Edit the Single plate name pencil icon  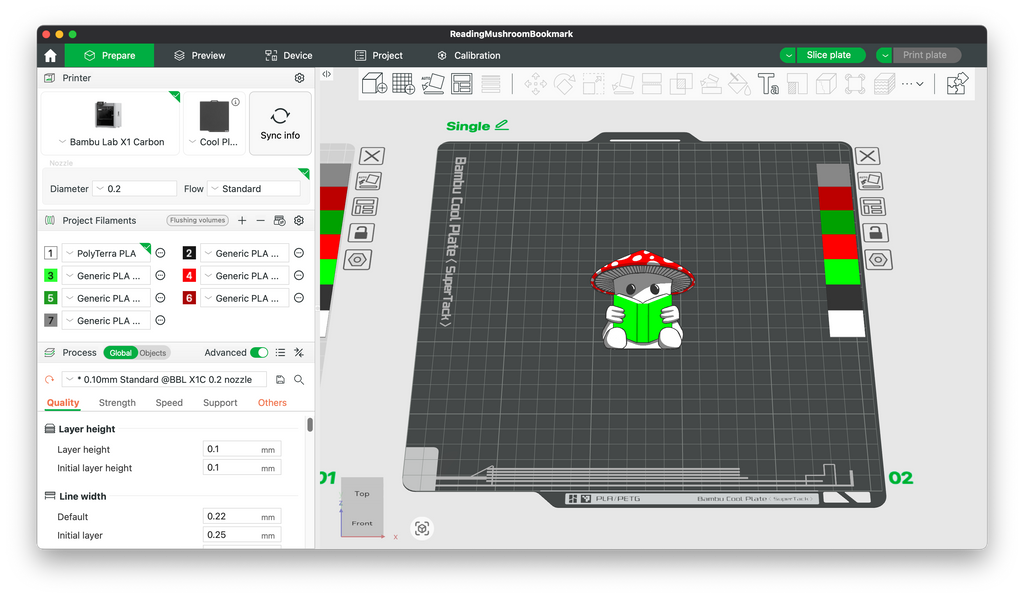502,125
